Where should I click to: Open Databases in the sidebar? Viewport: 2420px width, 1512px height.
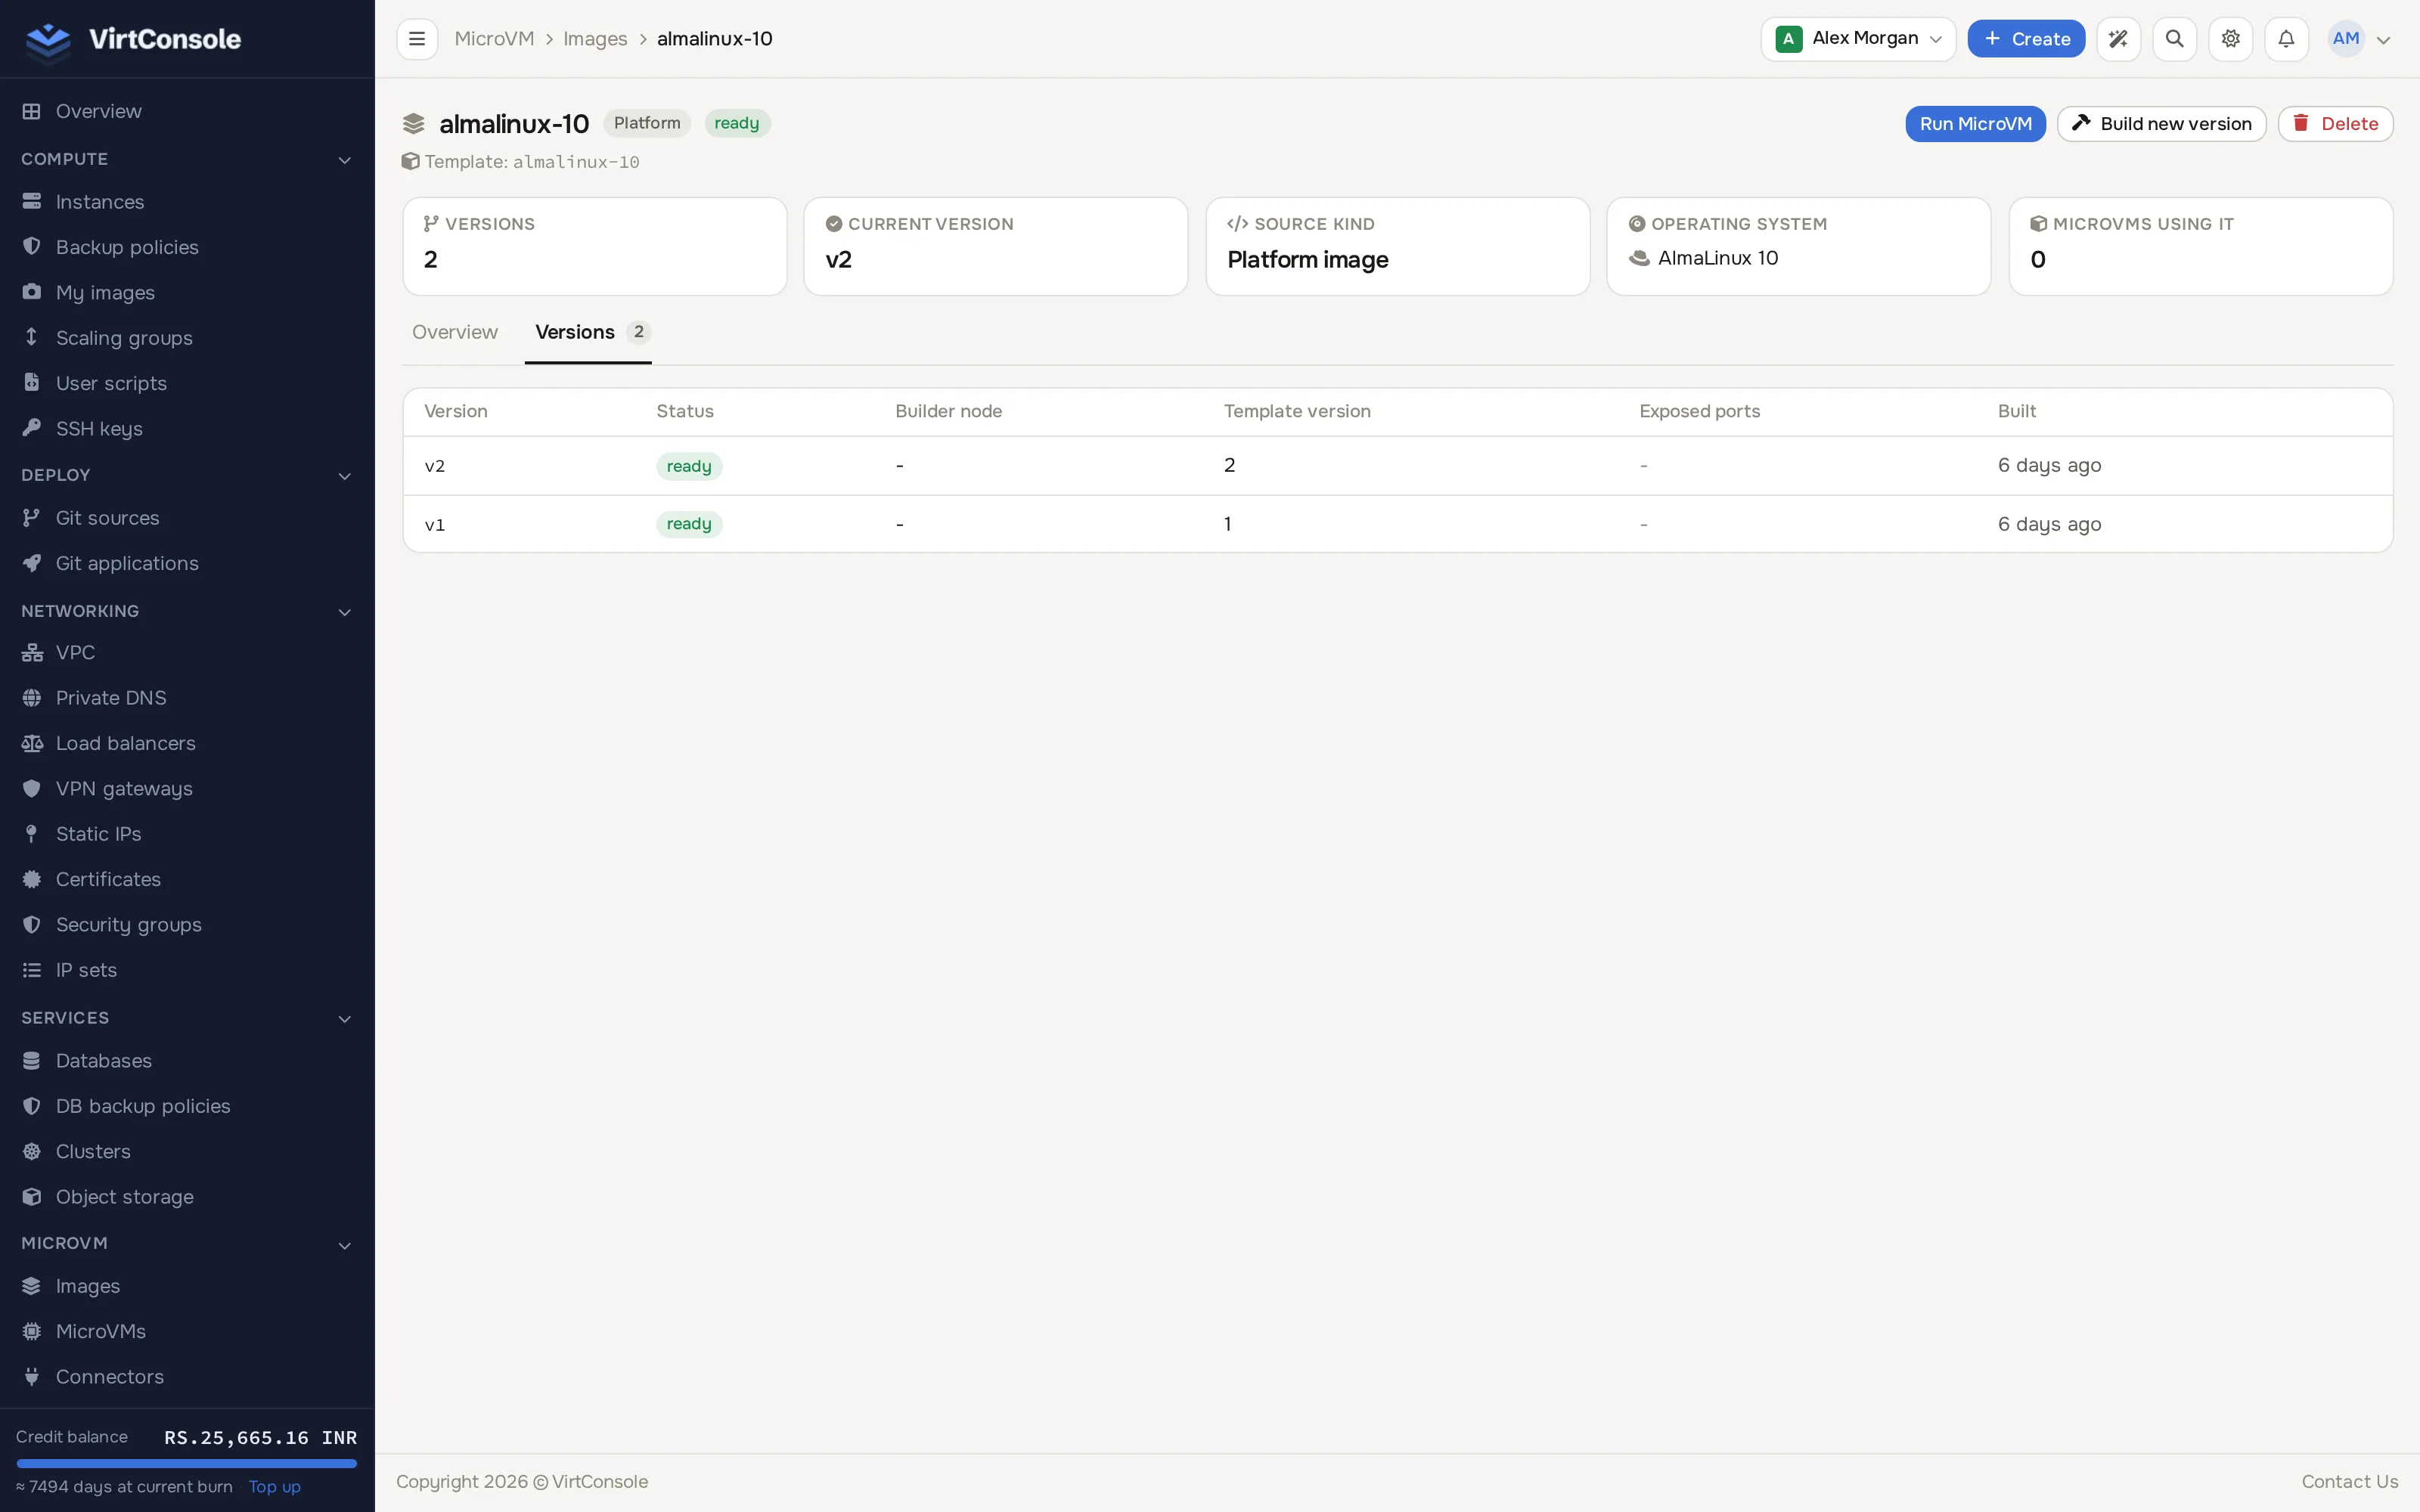click(103, 1061)
